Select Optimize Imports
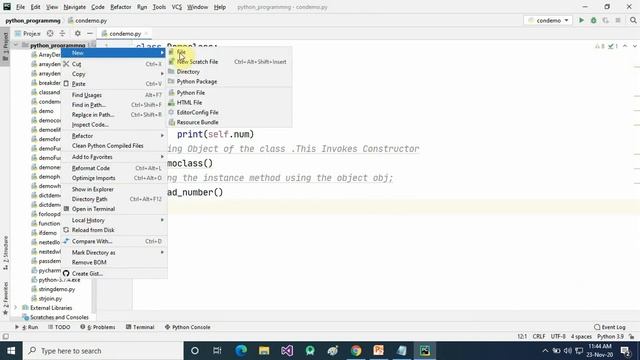 (114, 178)
